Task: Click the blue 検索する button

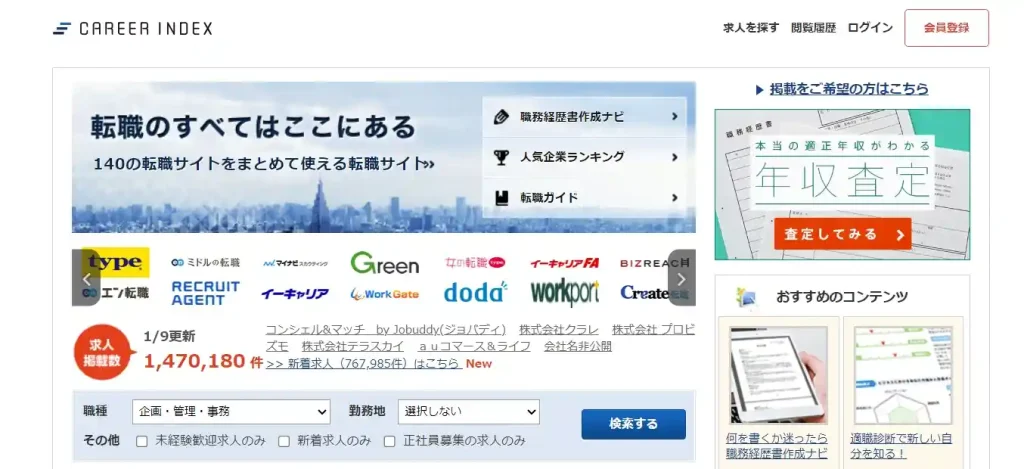Action: 633,424
